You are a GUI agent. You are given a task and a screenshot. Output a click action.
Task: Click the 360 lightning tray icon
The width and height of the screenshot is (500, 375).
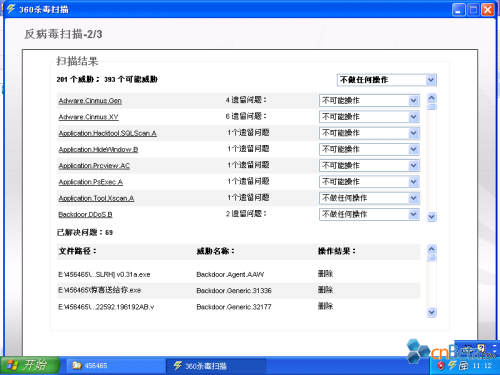pyautogui.click(x=452, y=366)
